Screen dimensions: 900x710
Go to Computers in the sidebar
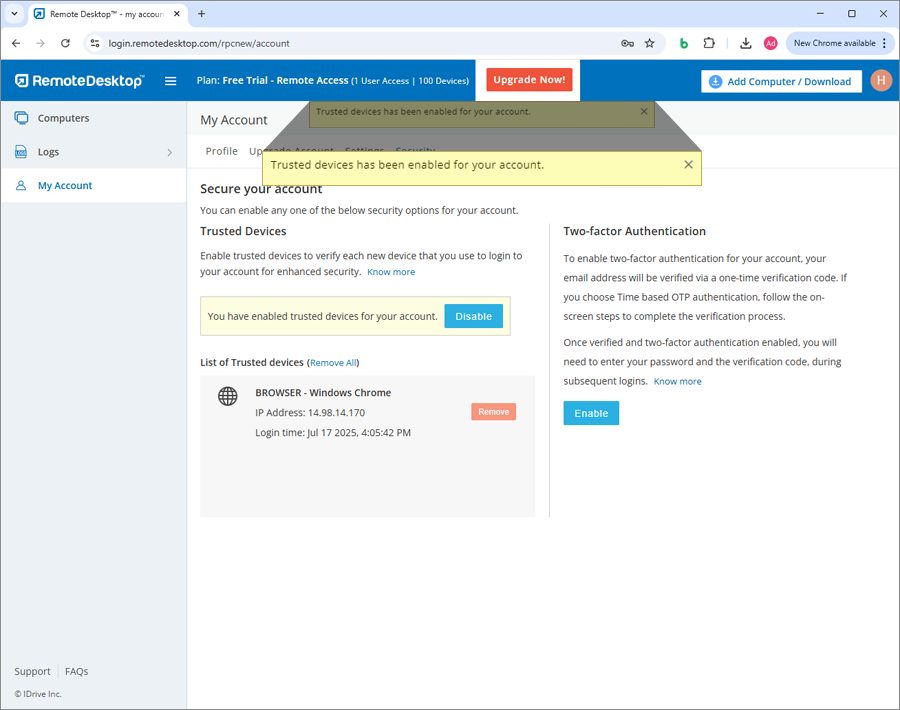63,118
